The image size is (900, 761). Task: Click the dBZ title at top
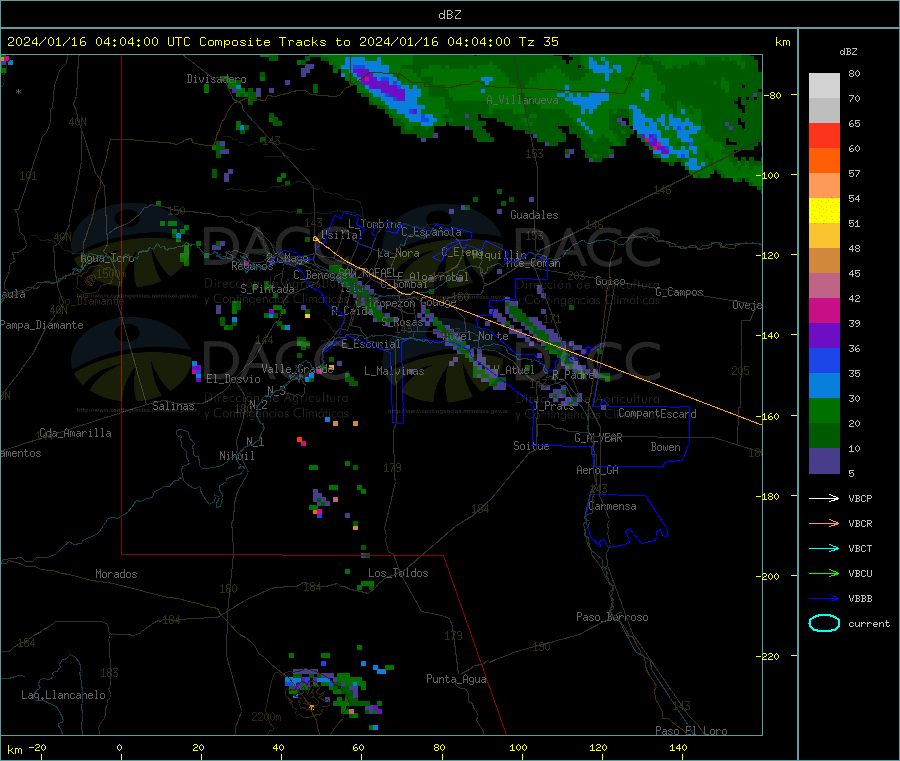pos(449,15)
